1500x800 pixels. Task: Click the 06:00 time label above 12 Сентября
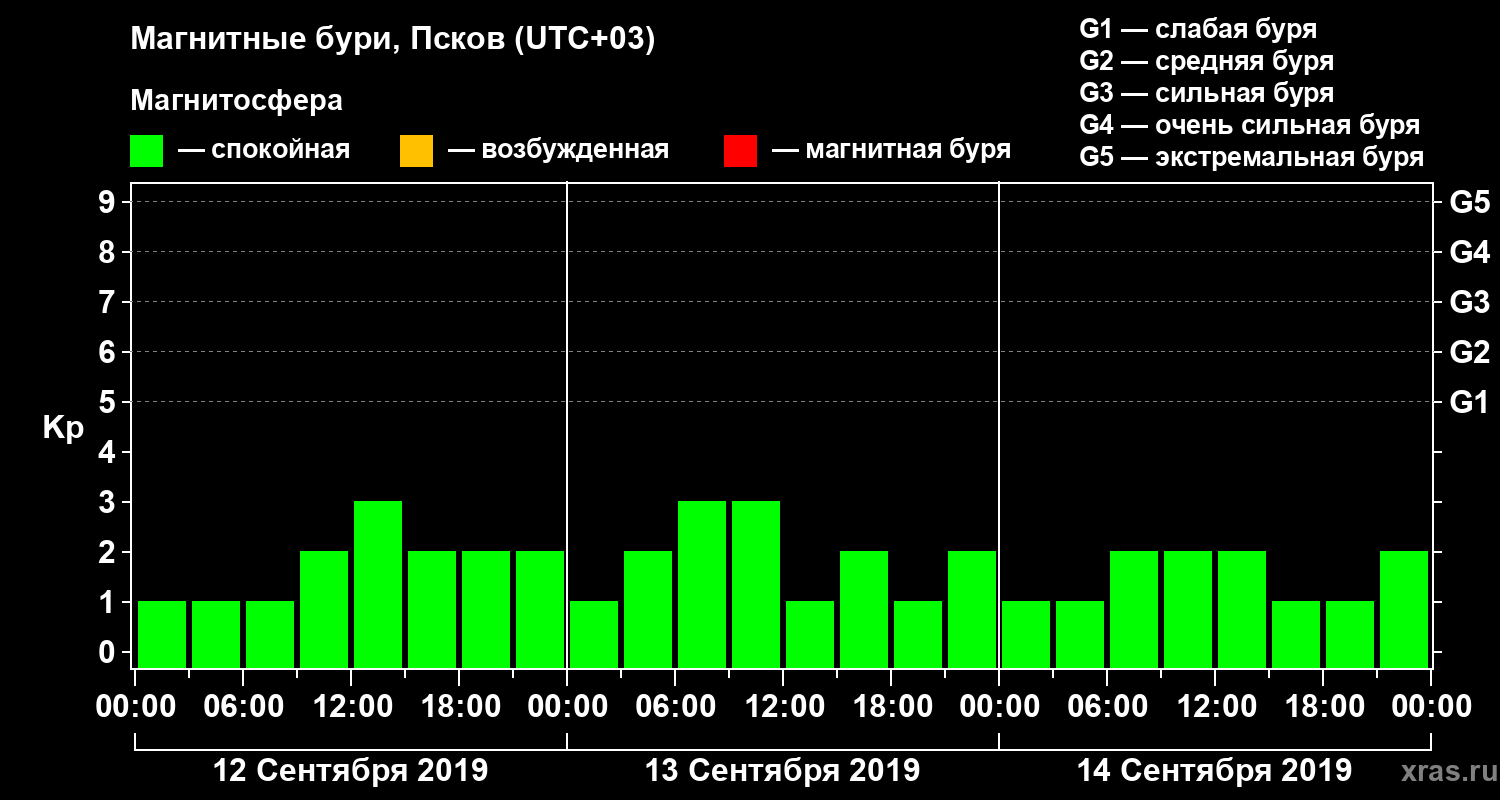[x=243, y=706]
